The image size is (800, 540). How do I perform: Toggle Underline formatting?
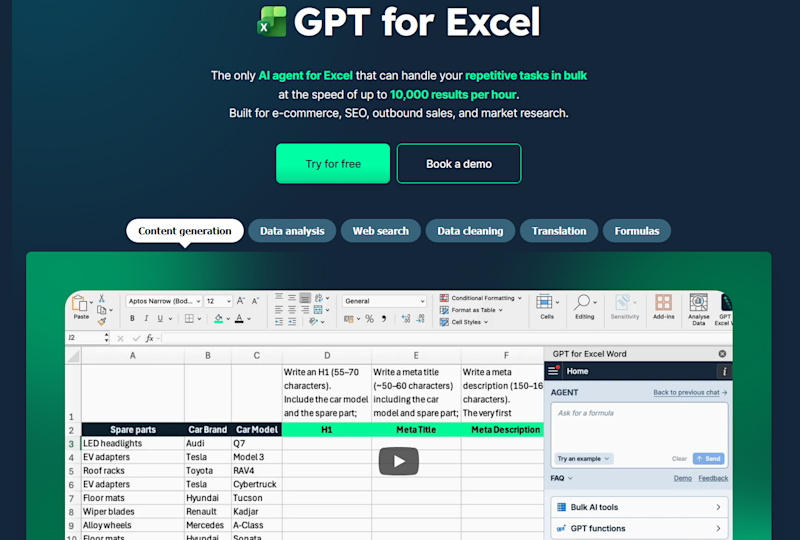pyautogui.click(x=160, y=318)
